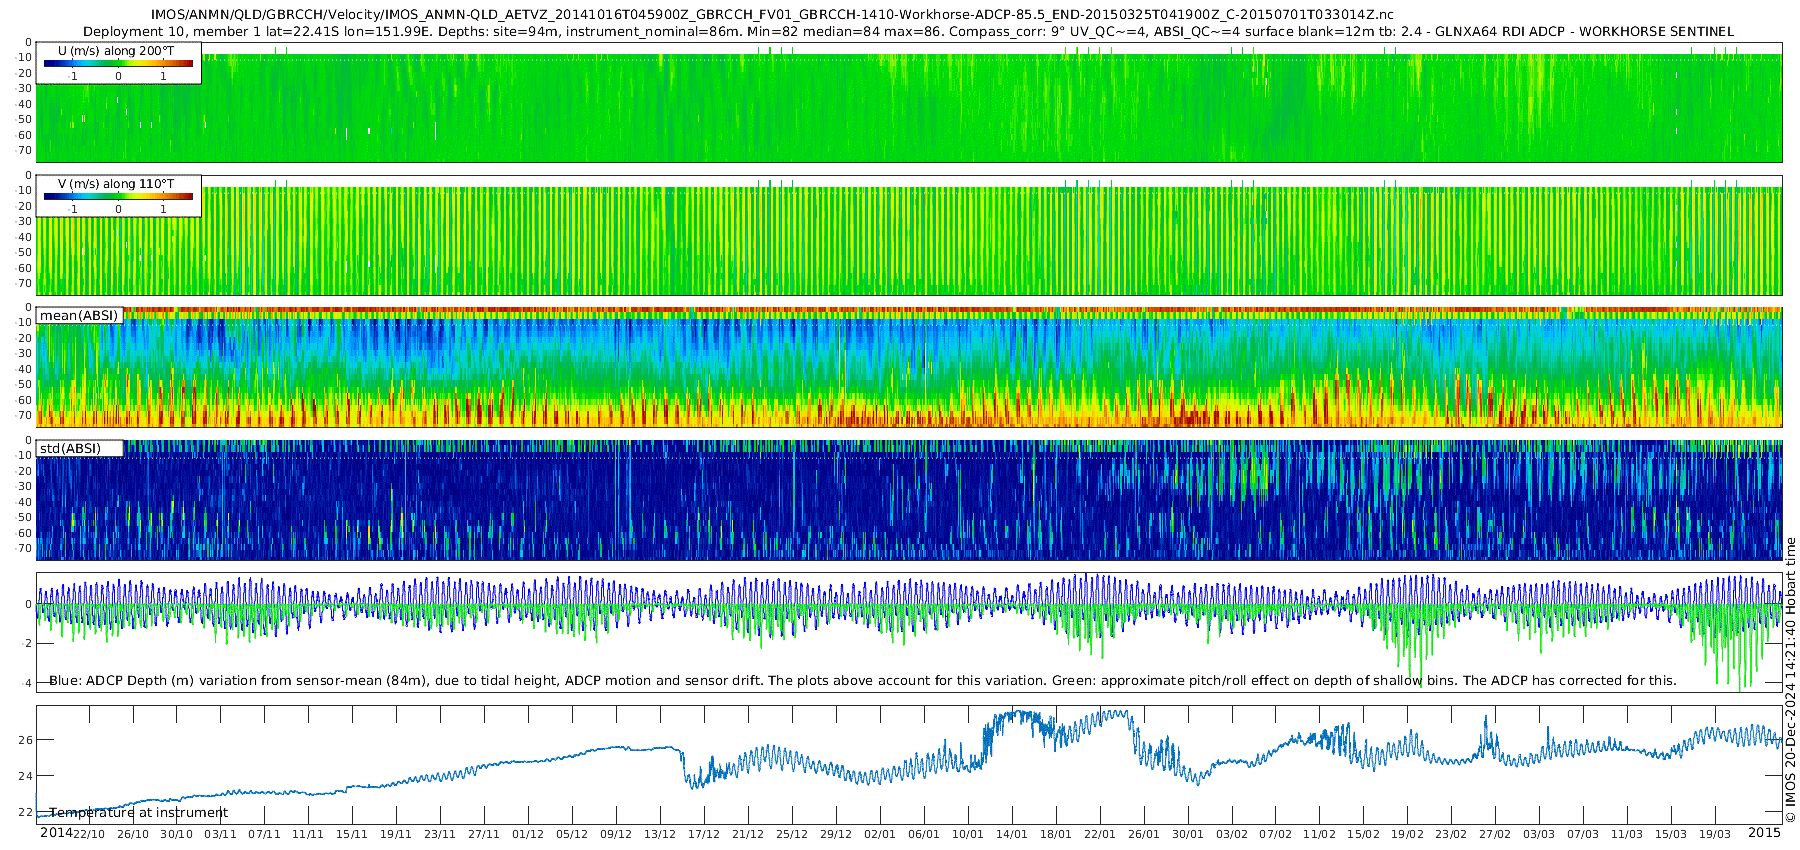The width and height of the screenshot is (1800, 850).
Task: Click the '17/12' date tick label
Action: (704, 834)
